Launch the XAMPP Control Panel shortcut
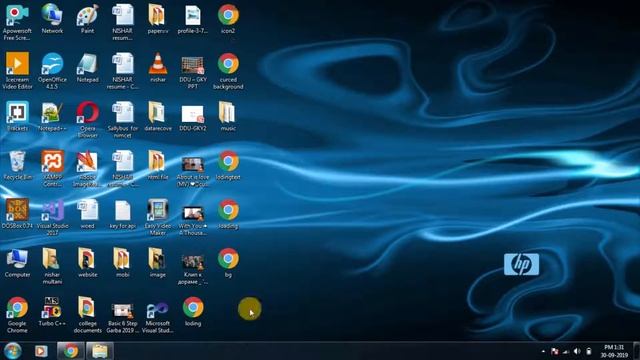The width and height of the screenshot is (640, 360). tap(52, 168)
